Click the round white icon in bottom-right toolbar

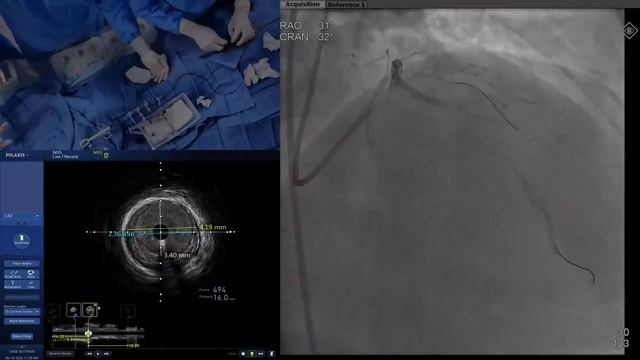[x=243, y=354]
